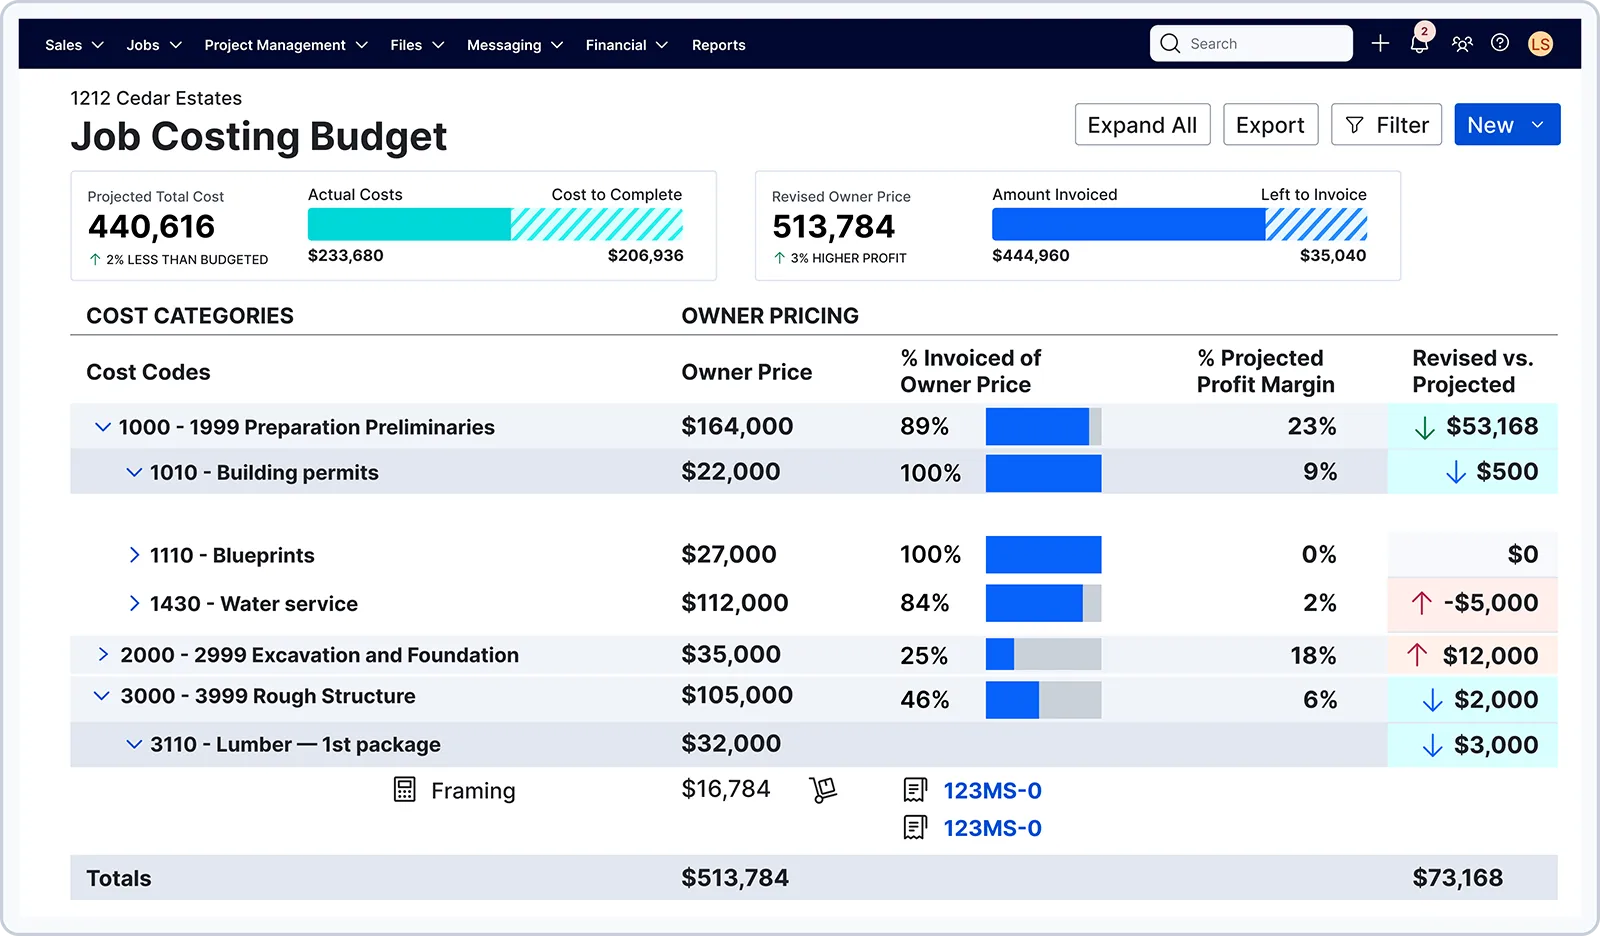This screenshot has width=1600, height=936.
Task: Open the notifications bell icon
Action: point(1419,44)
